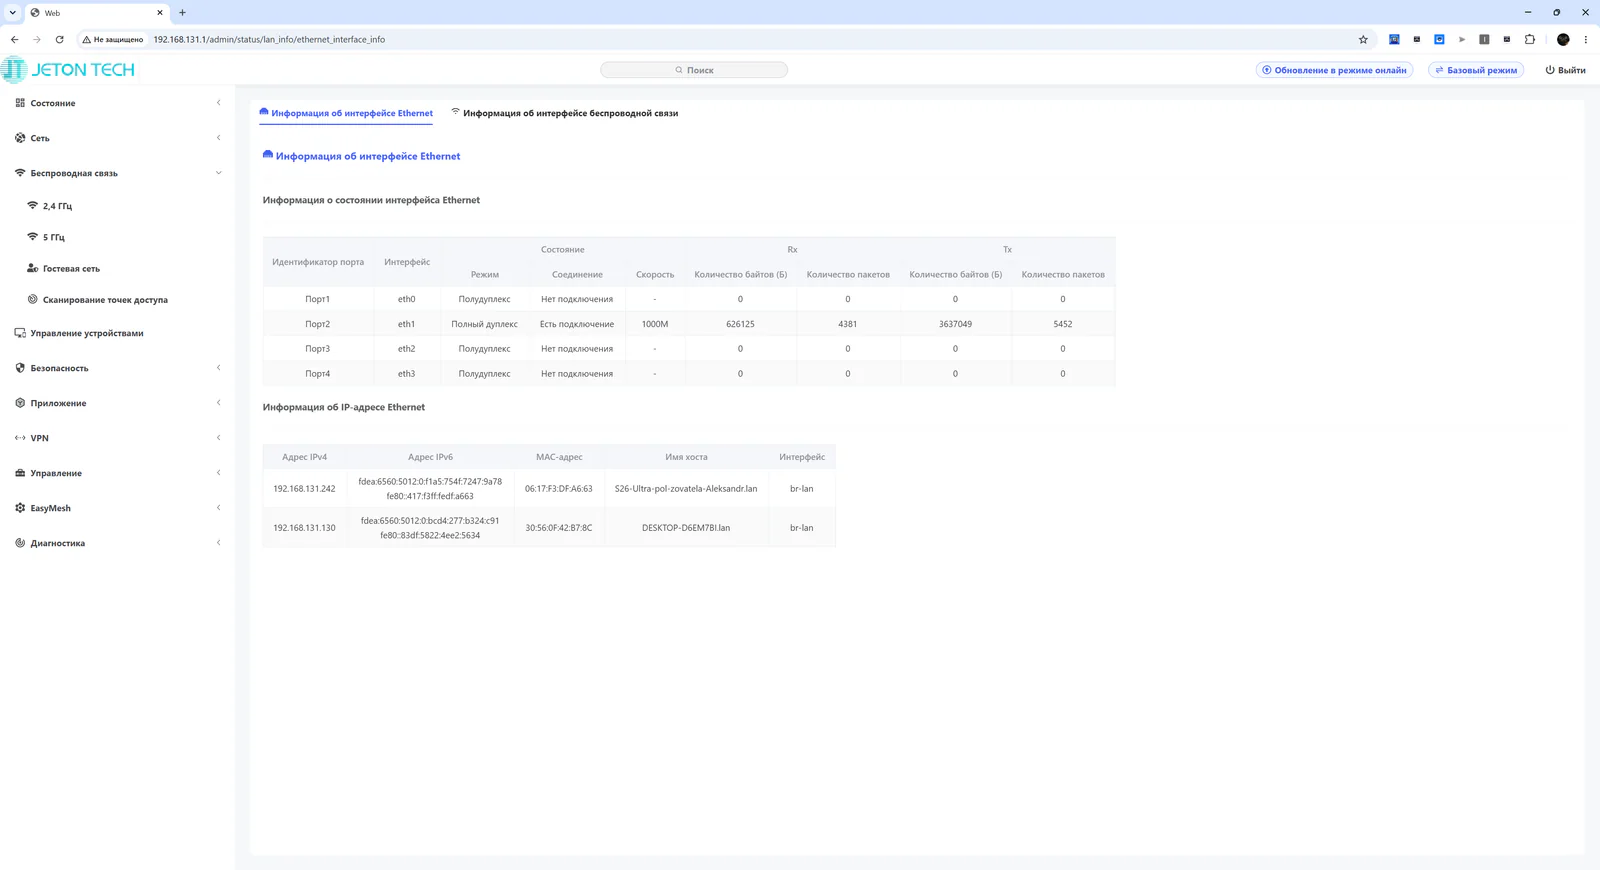Click the hostname DESKTOP-D6EM7BI.lan
This screenshot has height=870, width=1600.
tap(686, 528)
